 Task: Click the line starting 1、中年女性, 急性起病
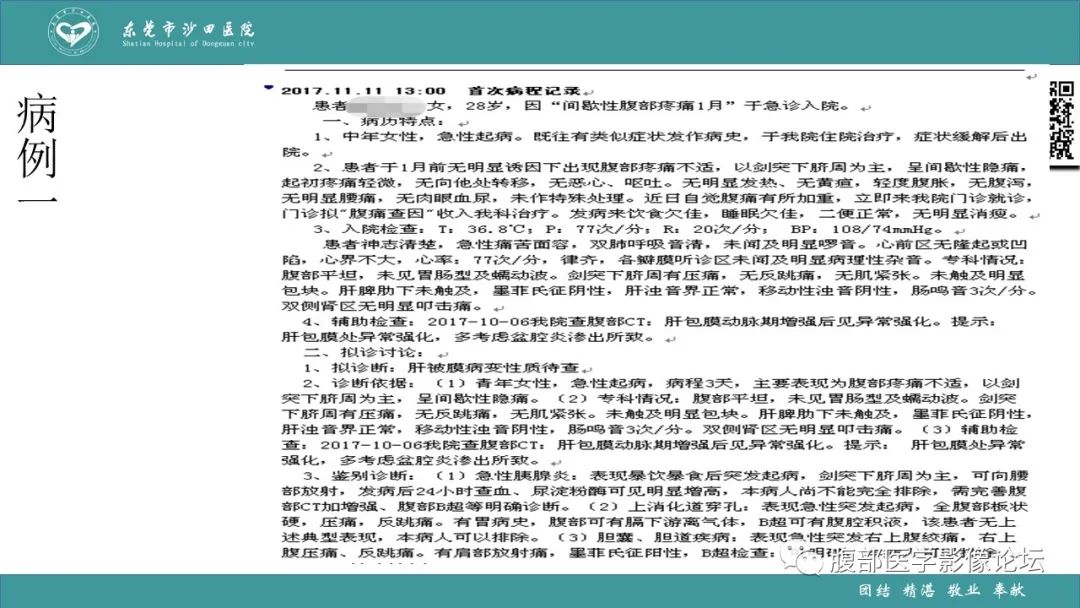[x=670, y=136]
